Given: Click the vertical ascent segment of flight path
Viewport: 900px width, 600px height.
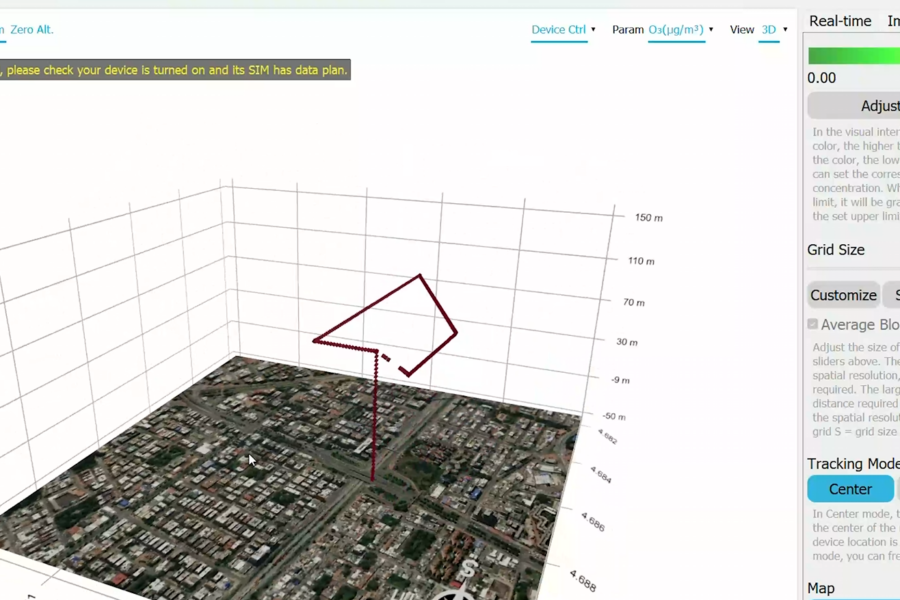Looking at the screenshot, I should 374,420.
